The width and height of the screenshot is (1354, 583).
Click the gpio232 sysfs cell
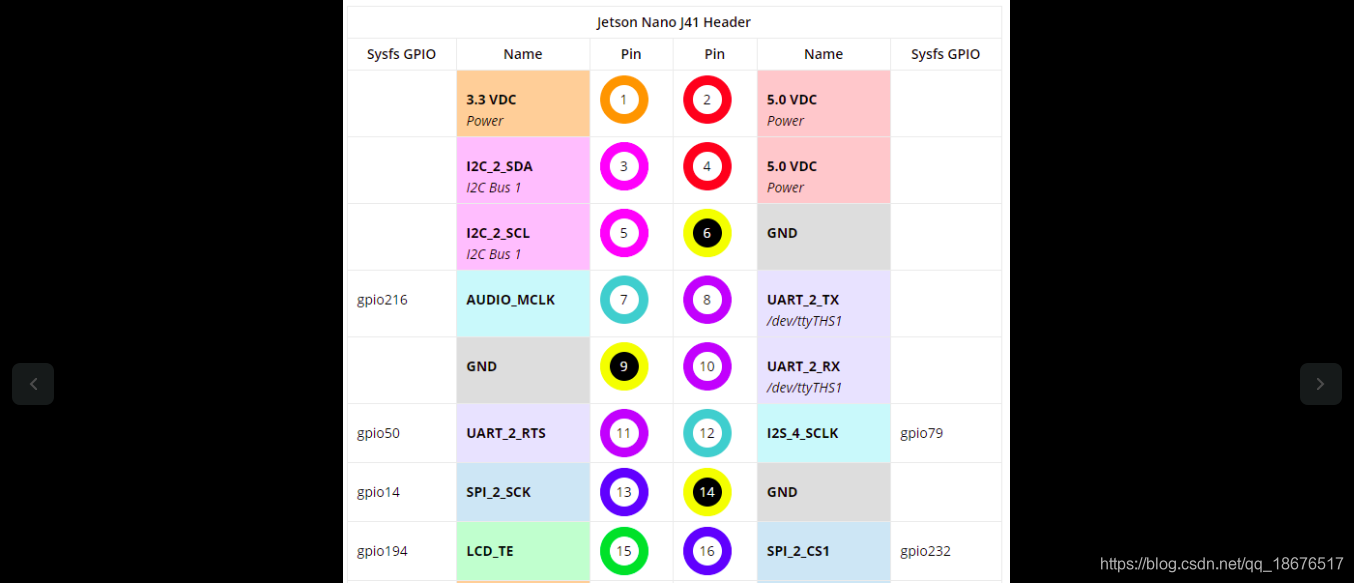[946, 551]
